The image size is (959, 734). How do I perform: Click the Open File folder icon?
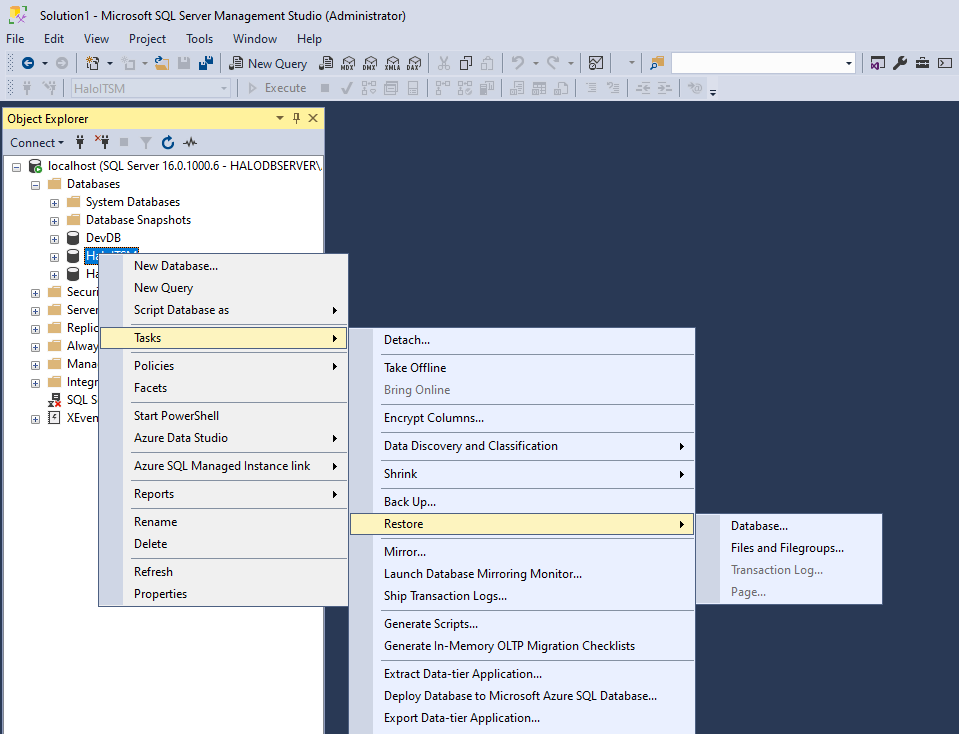coord(161,63)
